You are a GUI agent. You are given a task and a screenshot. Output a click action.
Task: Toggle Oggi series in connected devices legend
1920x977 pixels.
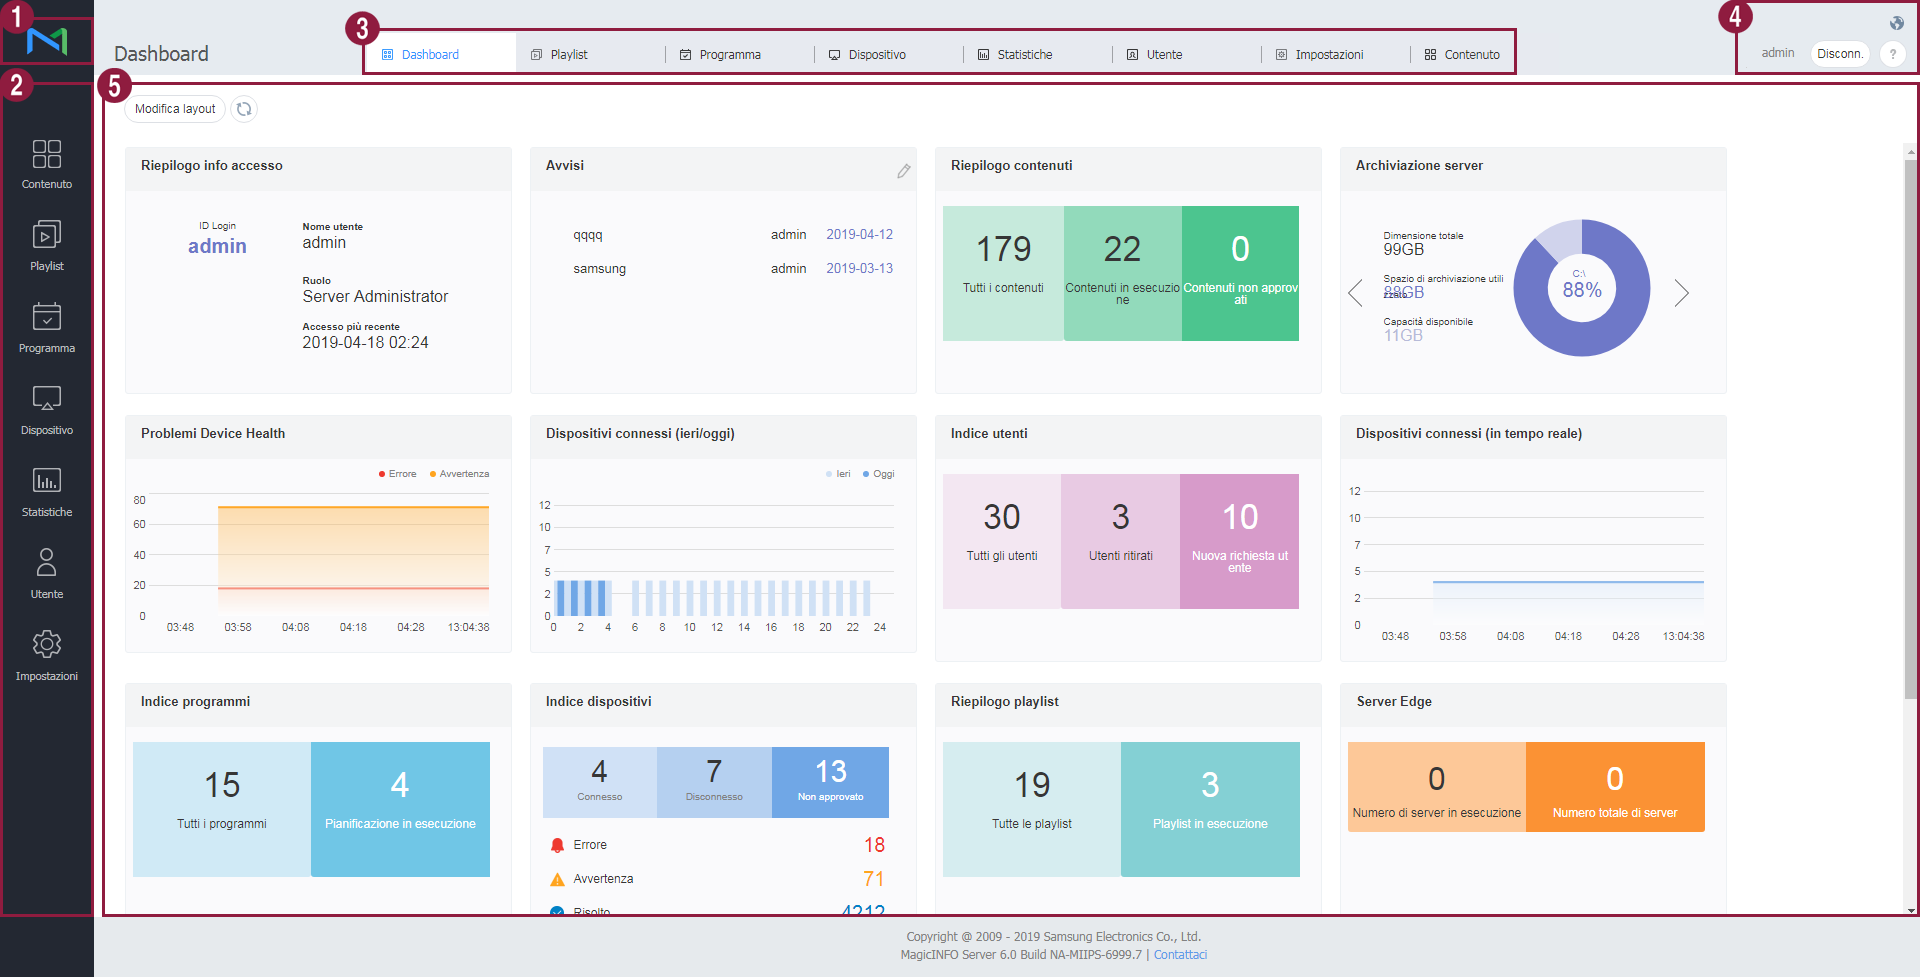click(879, 474)
